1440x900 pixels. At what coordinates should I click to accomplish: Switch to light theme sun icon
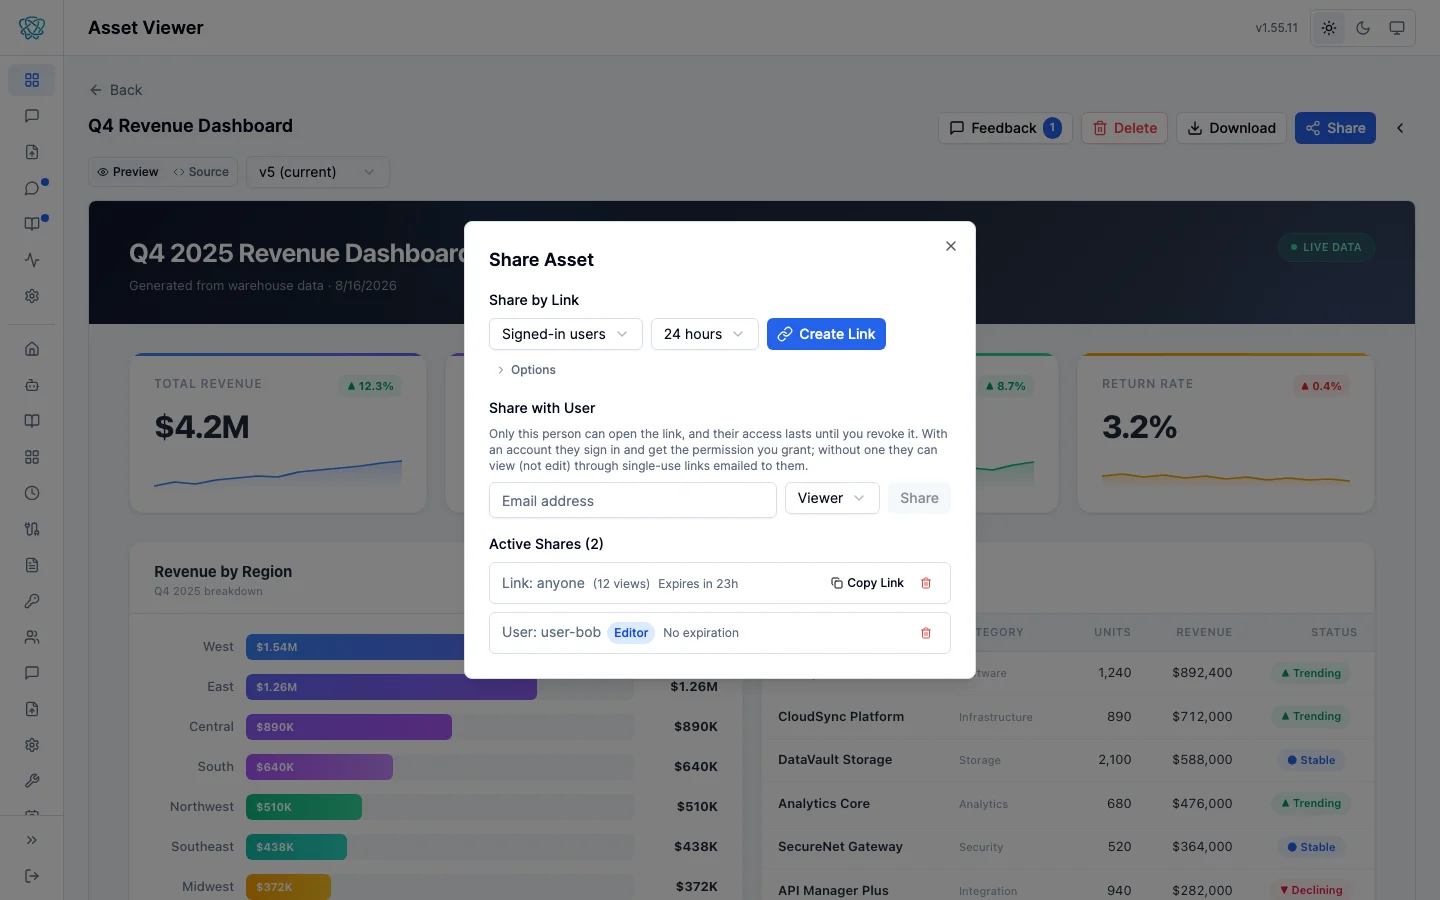coord(1329,28)
